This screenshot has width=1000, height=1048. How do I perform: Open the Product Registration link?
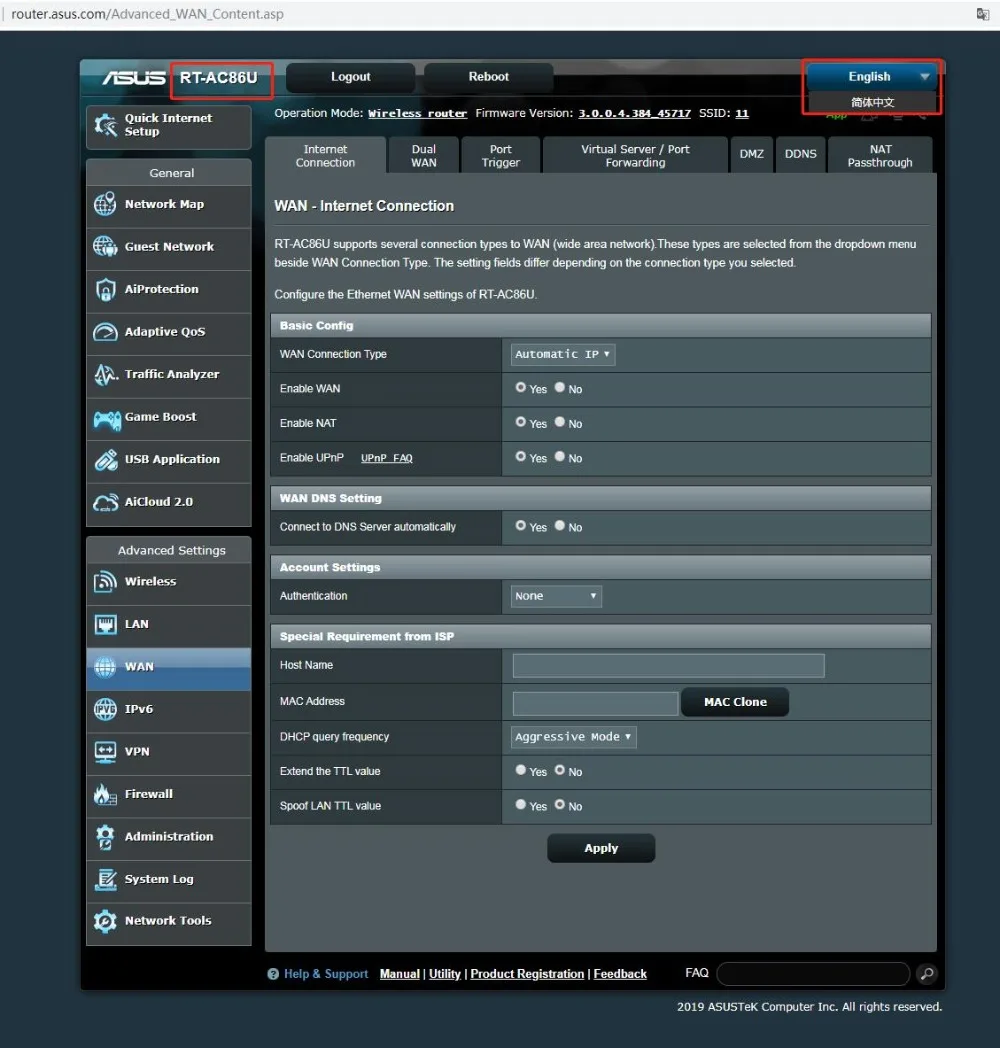coord(527,974)
